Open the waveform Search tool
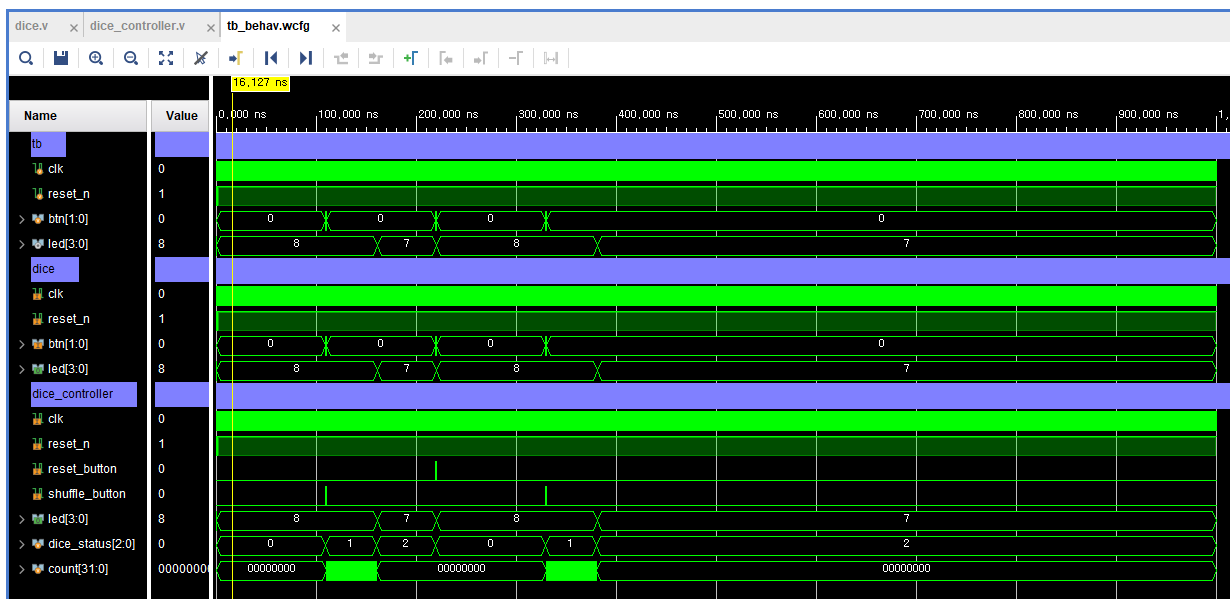 tap(26, 58)
